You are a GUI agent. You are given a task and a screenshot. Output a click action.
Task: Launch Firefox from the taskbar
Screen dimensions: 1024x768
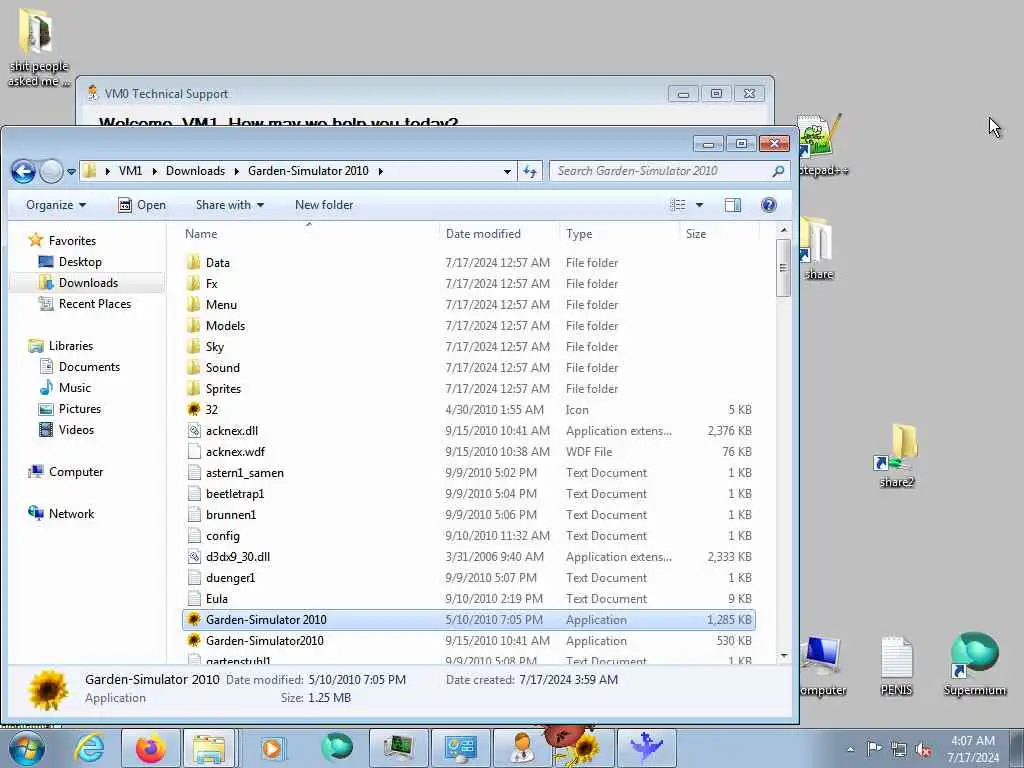(x=151, y=748)
